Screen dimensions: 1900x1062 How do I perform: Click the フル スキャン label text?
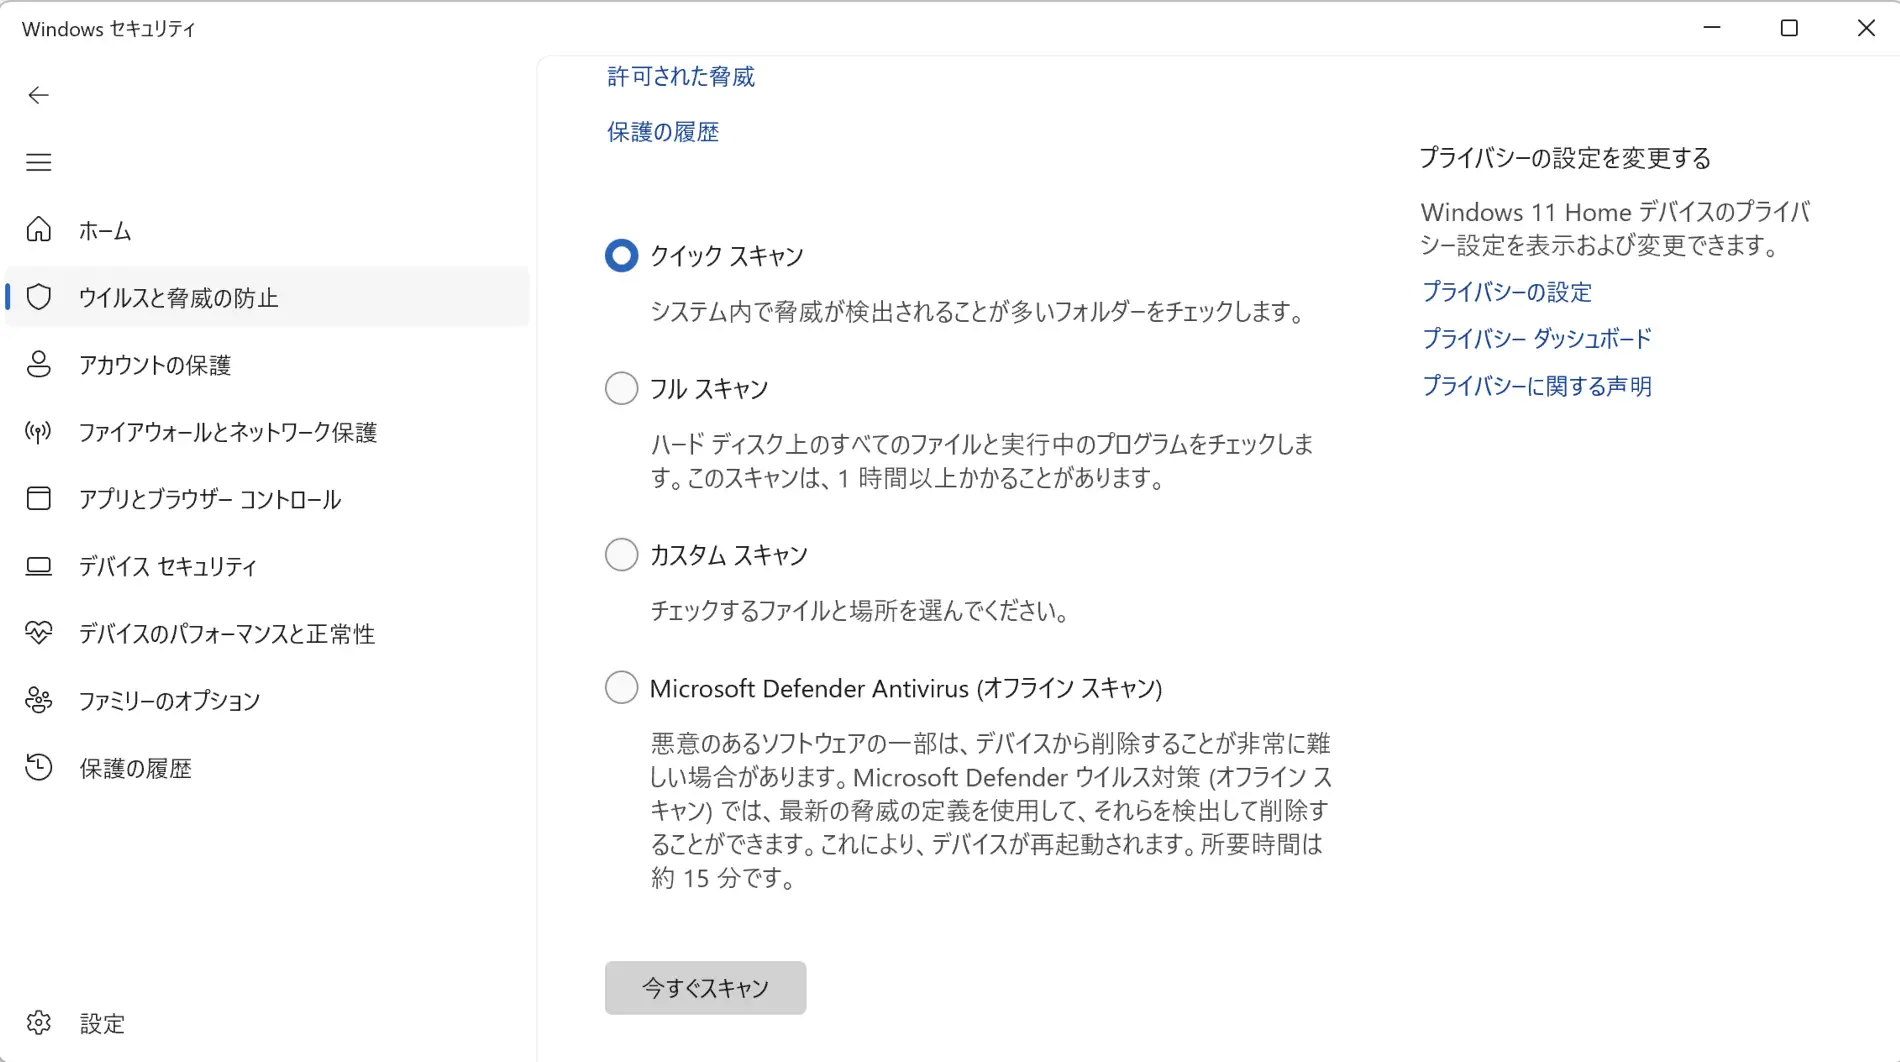tap(709, 389)
